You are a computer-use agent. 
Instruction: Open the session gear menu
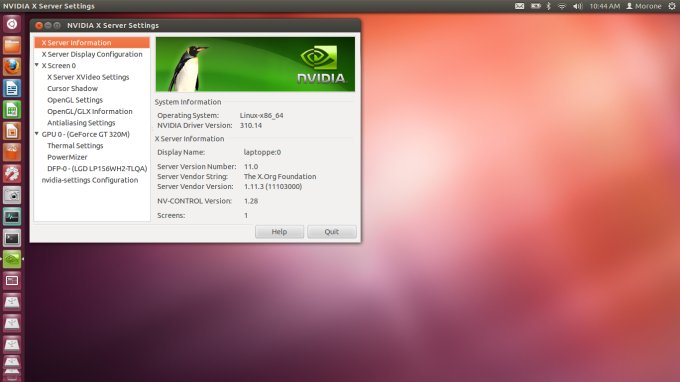pos(672,6)
